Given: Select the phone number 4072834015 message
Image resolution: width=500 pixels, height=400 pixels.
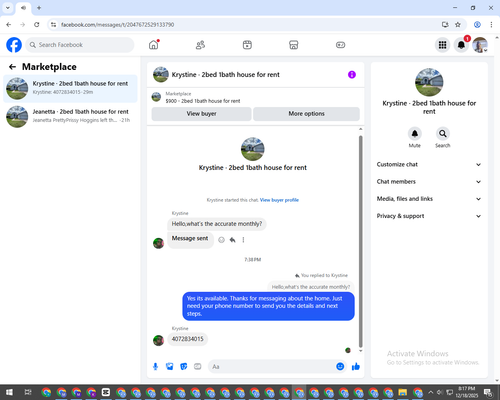Looking at the screenshot, I should tap(187, 339).
